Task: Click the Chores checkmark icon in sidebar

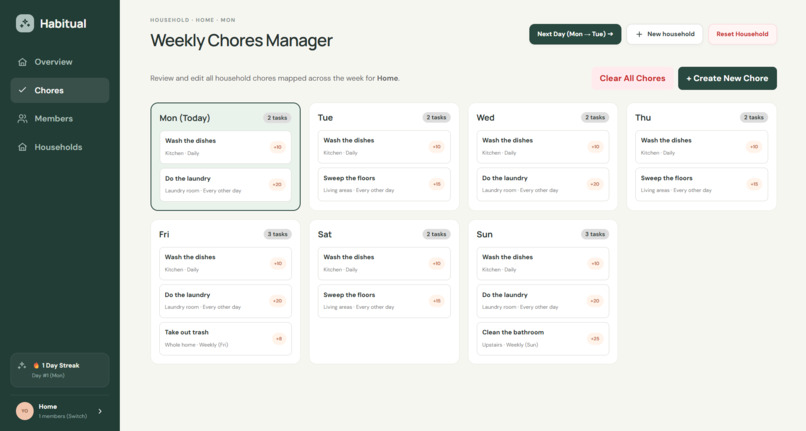Action: click(x=22, y=90)
